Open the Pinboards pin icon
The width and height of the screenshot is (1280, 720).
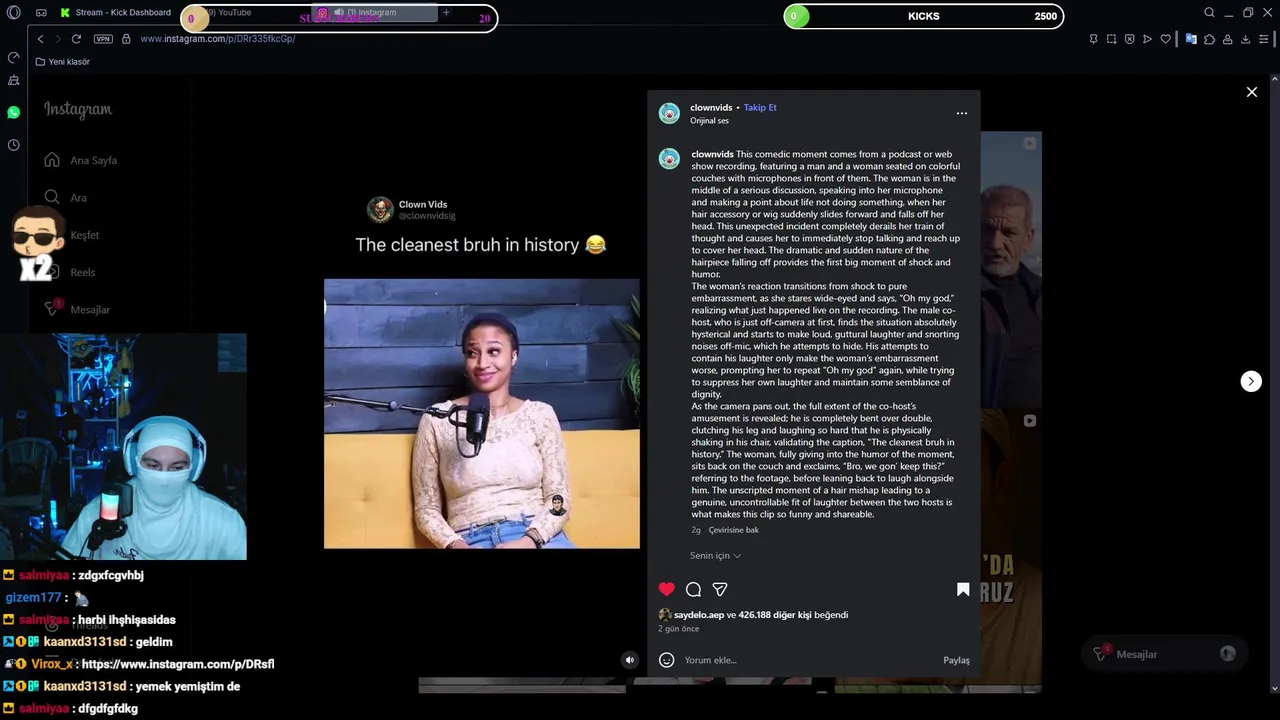tap(1093, 39)
